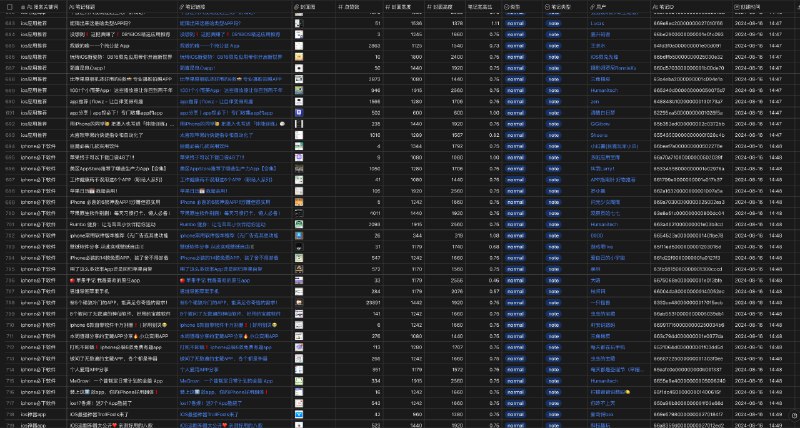The image size is (800, 428).
Task: Open the 创建时间 column header menu
Action: (765, 7)
